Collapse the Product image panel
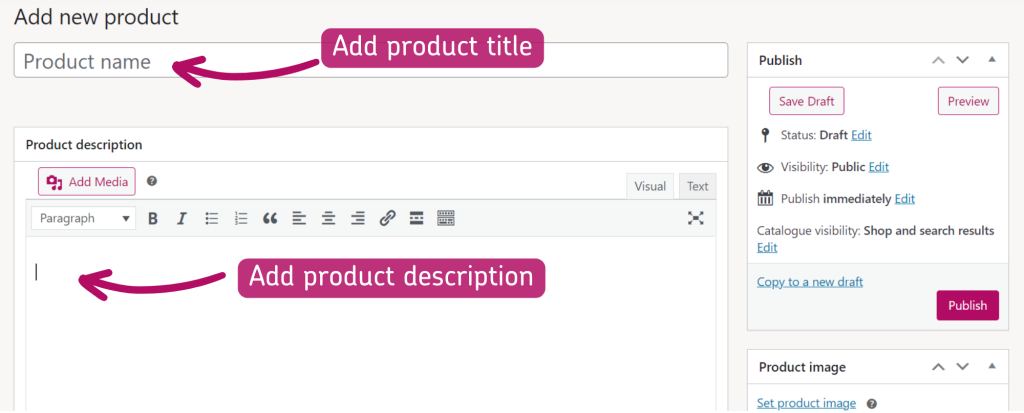Screen dimensions: 1024x413 [x=991, y=367]
